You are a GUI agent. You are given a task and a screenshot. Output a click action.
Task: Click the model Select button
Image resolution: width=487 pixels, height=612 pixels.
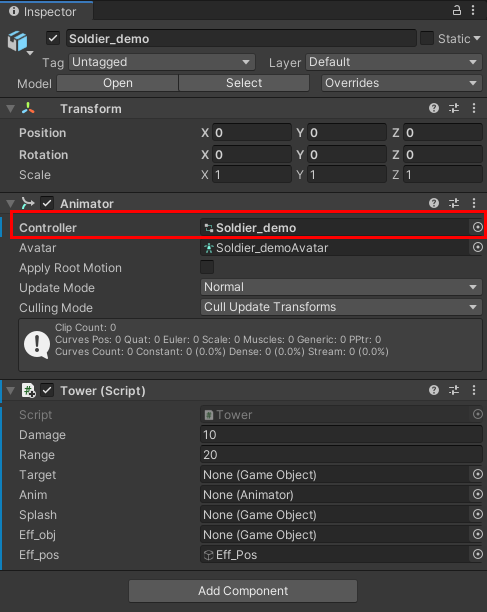point(244,83)
